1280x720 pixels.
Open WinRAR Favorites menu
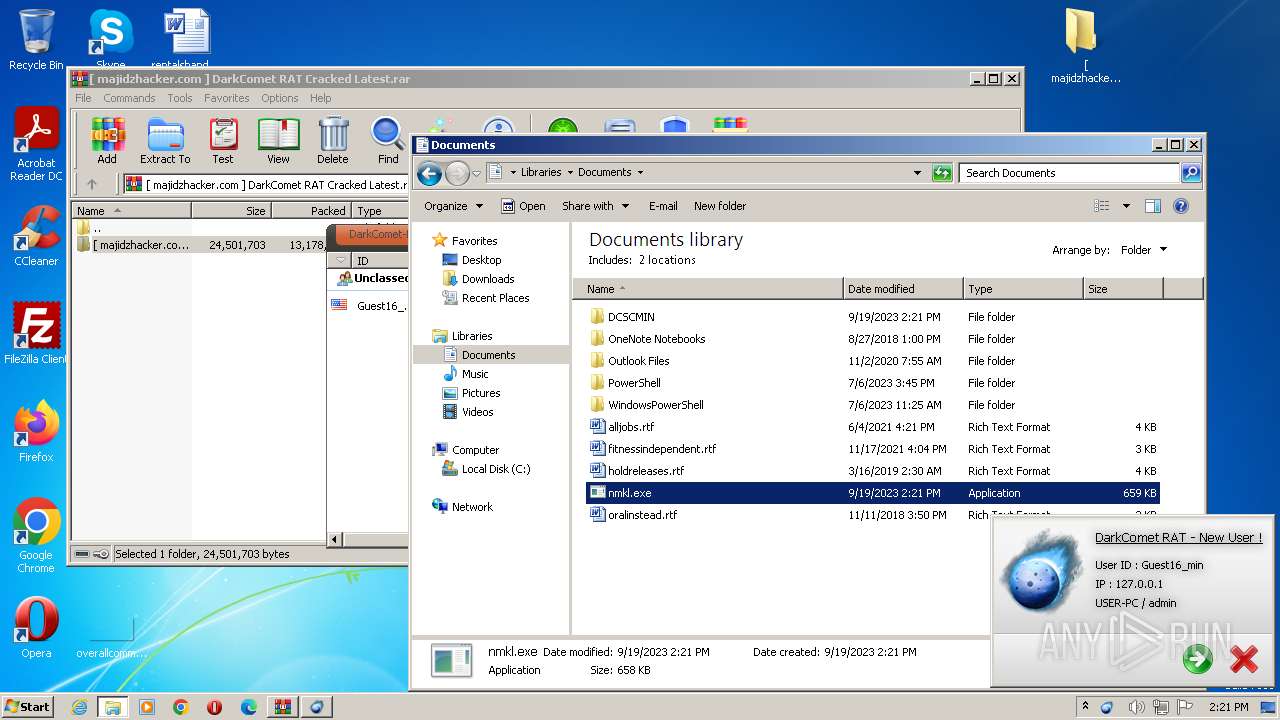coord(227,98)
